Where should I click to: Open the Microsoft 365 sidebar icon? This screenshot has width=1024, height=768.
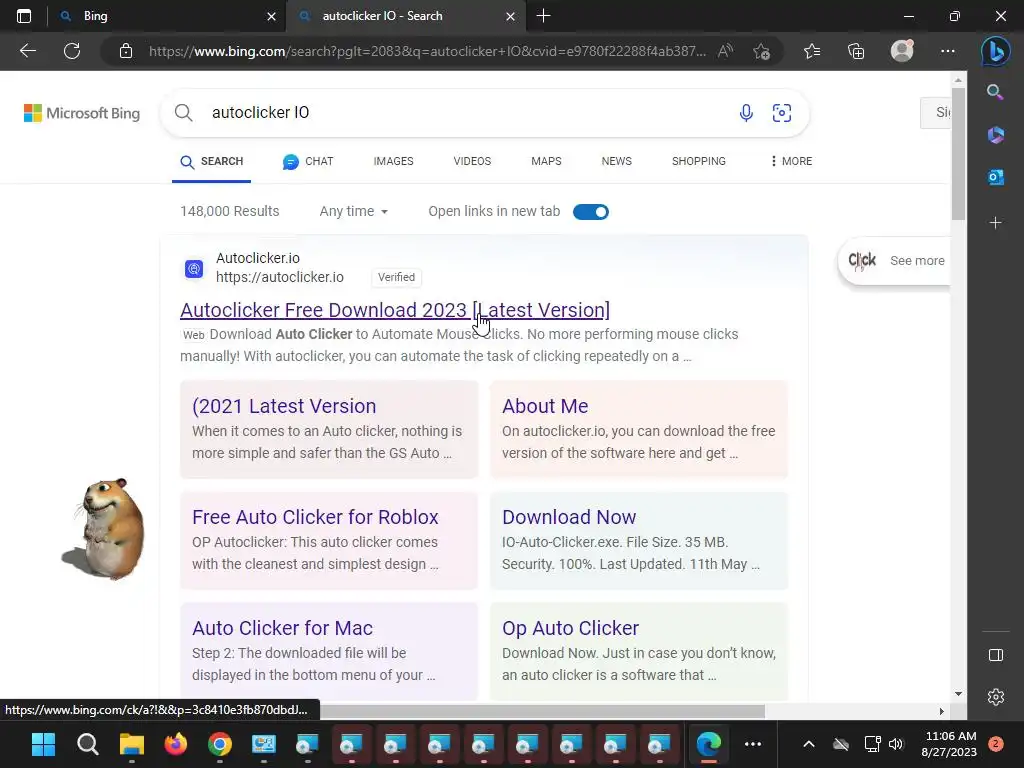coord(995,135)
